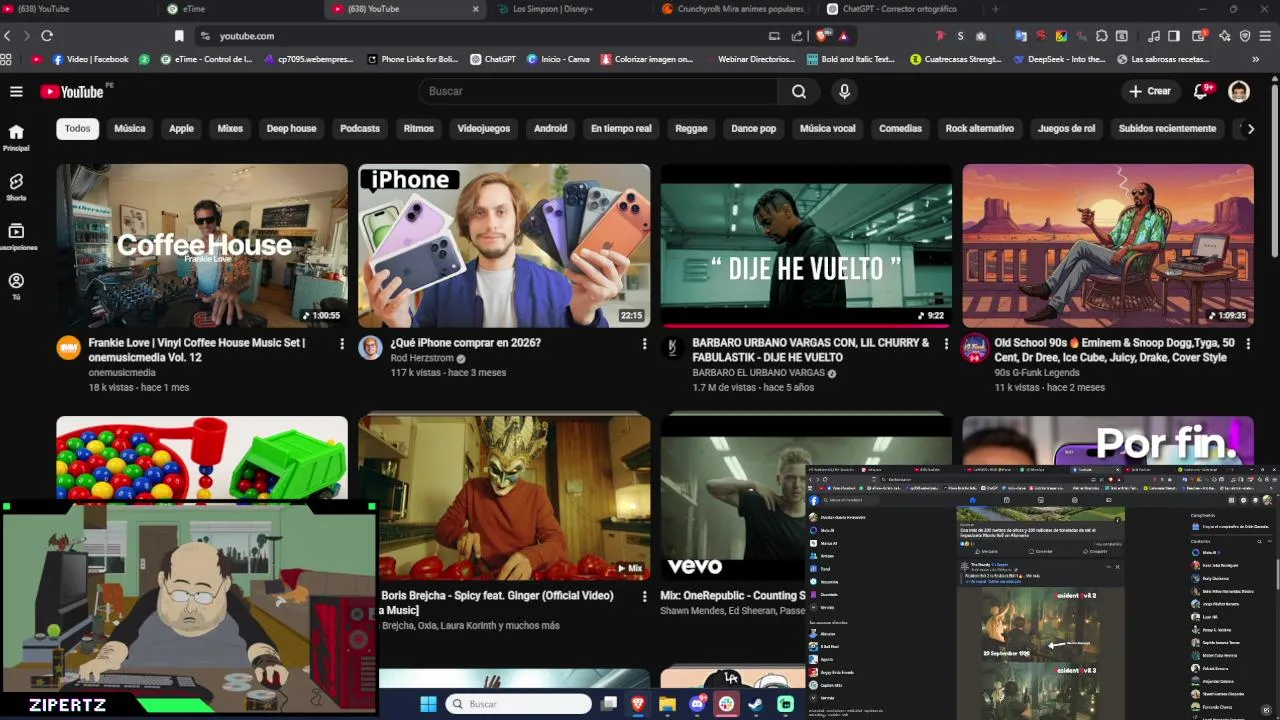Select the Videojuegos filter chip

(484, 128)
